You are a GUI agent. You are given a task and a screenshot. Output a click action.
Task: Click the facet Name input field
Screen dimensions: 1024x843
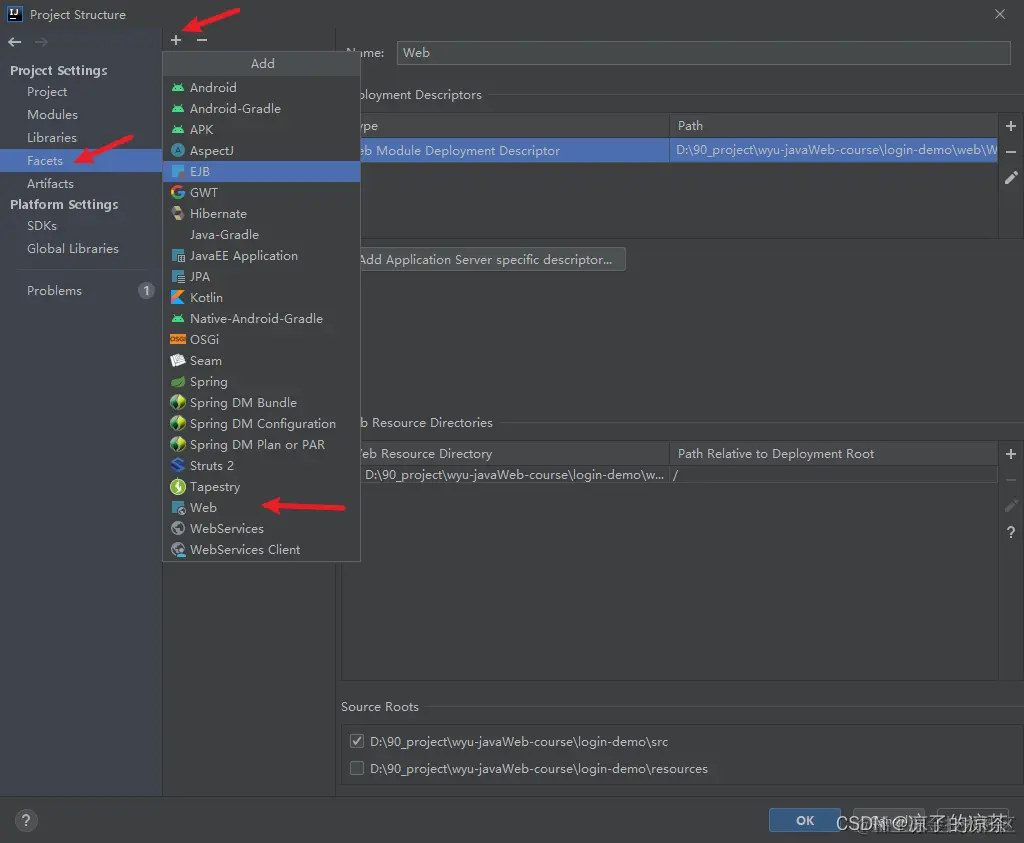pyautogui.click(x=703, y=53)
